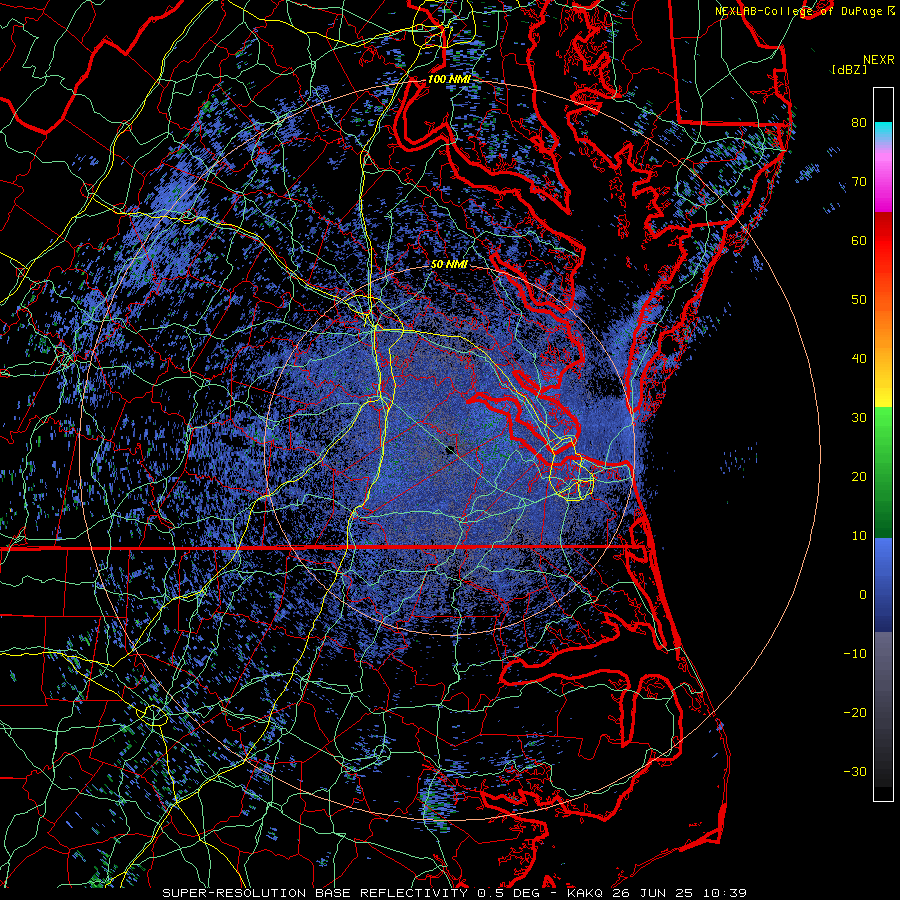Click the -10 value on the dBZ scale
Screen dimensions: 900x900
[855, 654]
